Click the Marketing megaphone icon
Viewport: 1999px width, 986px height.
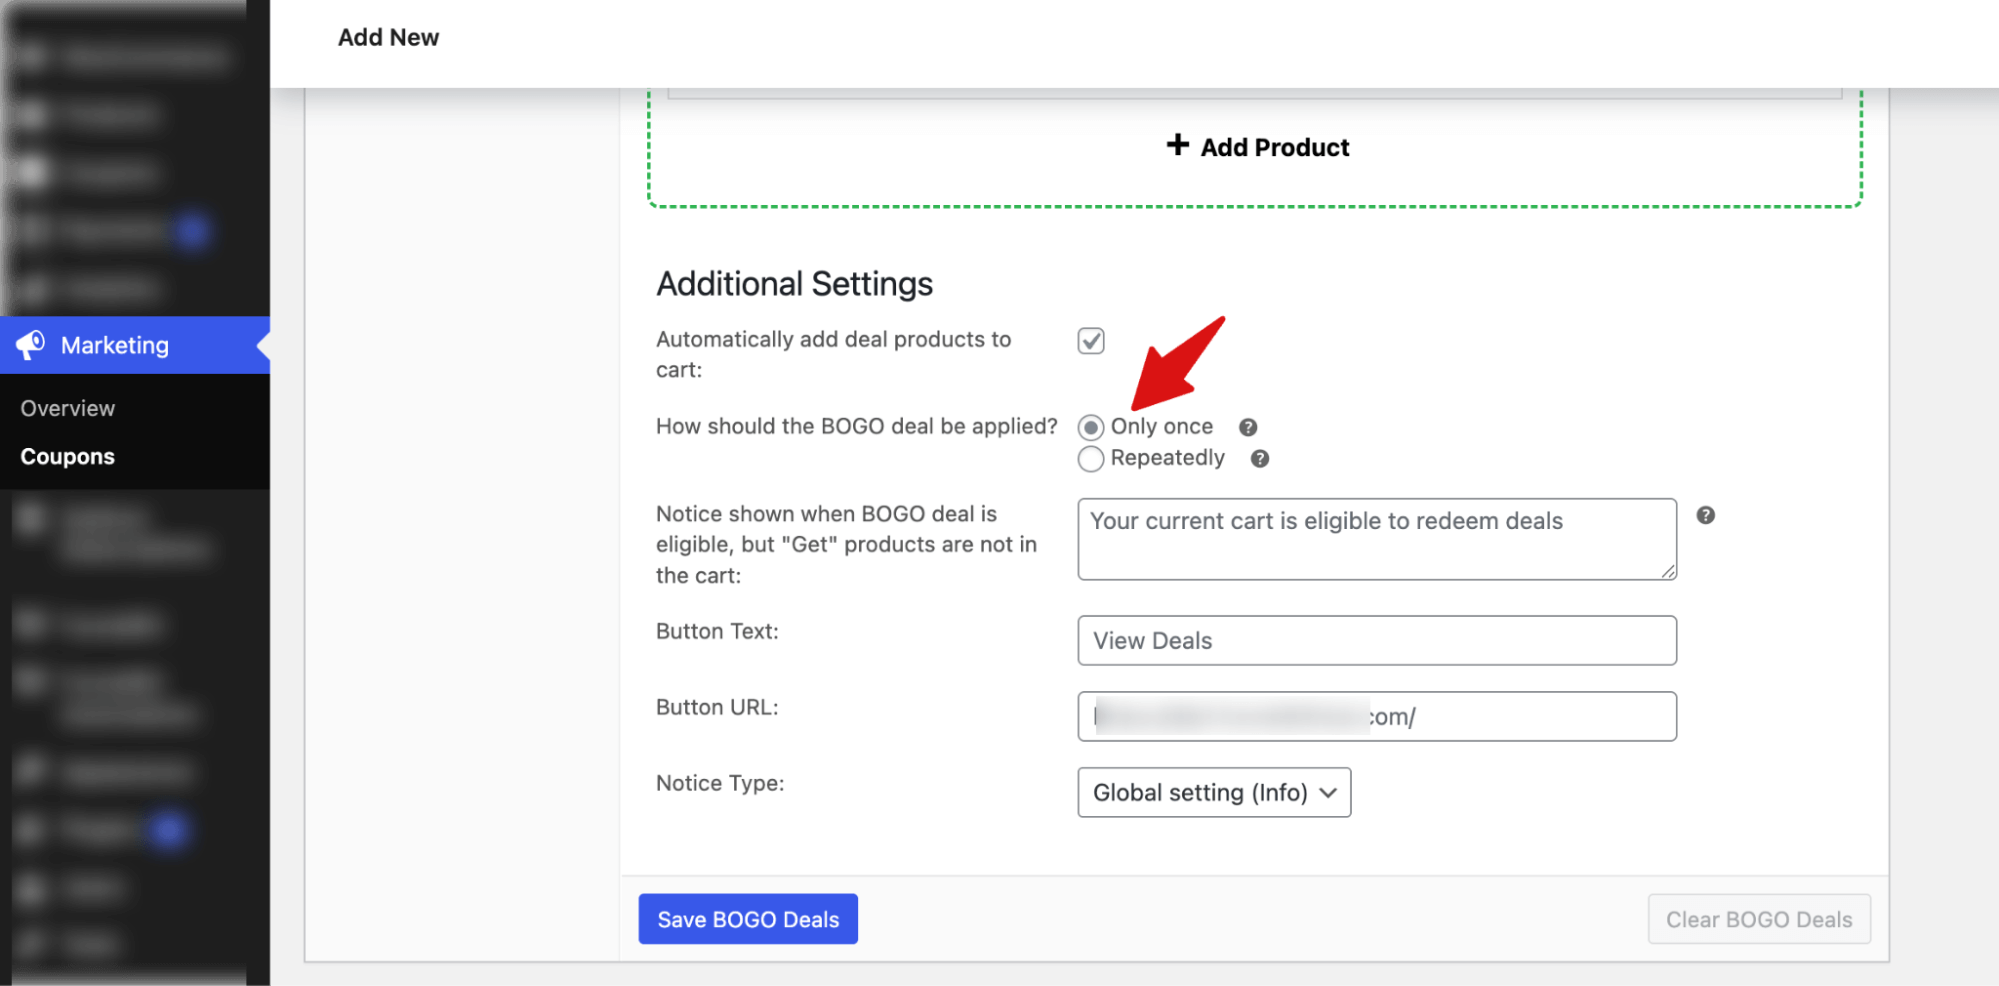click(x=30, y=345)
